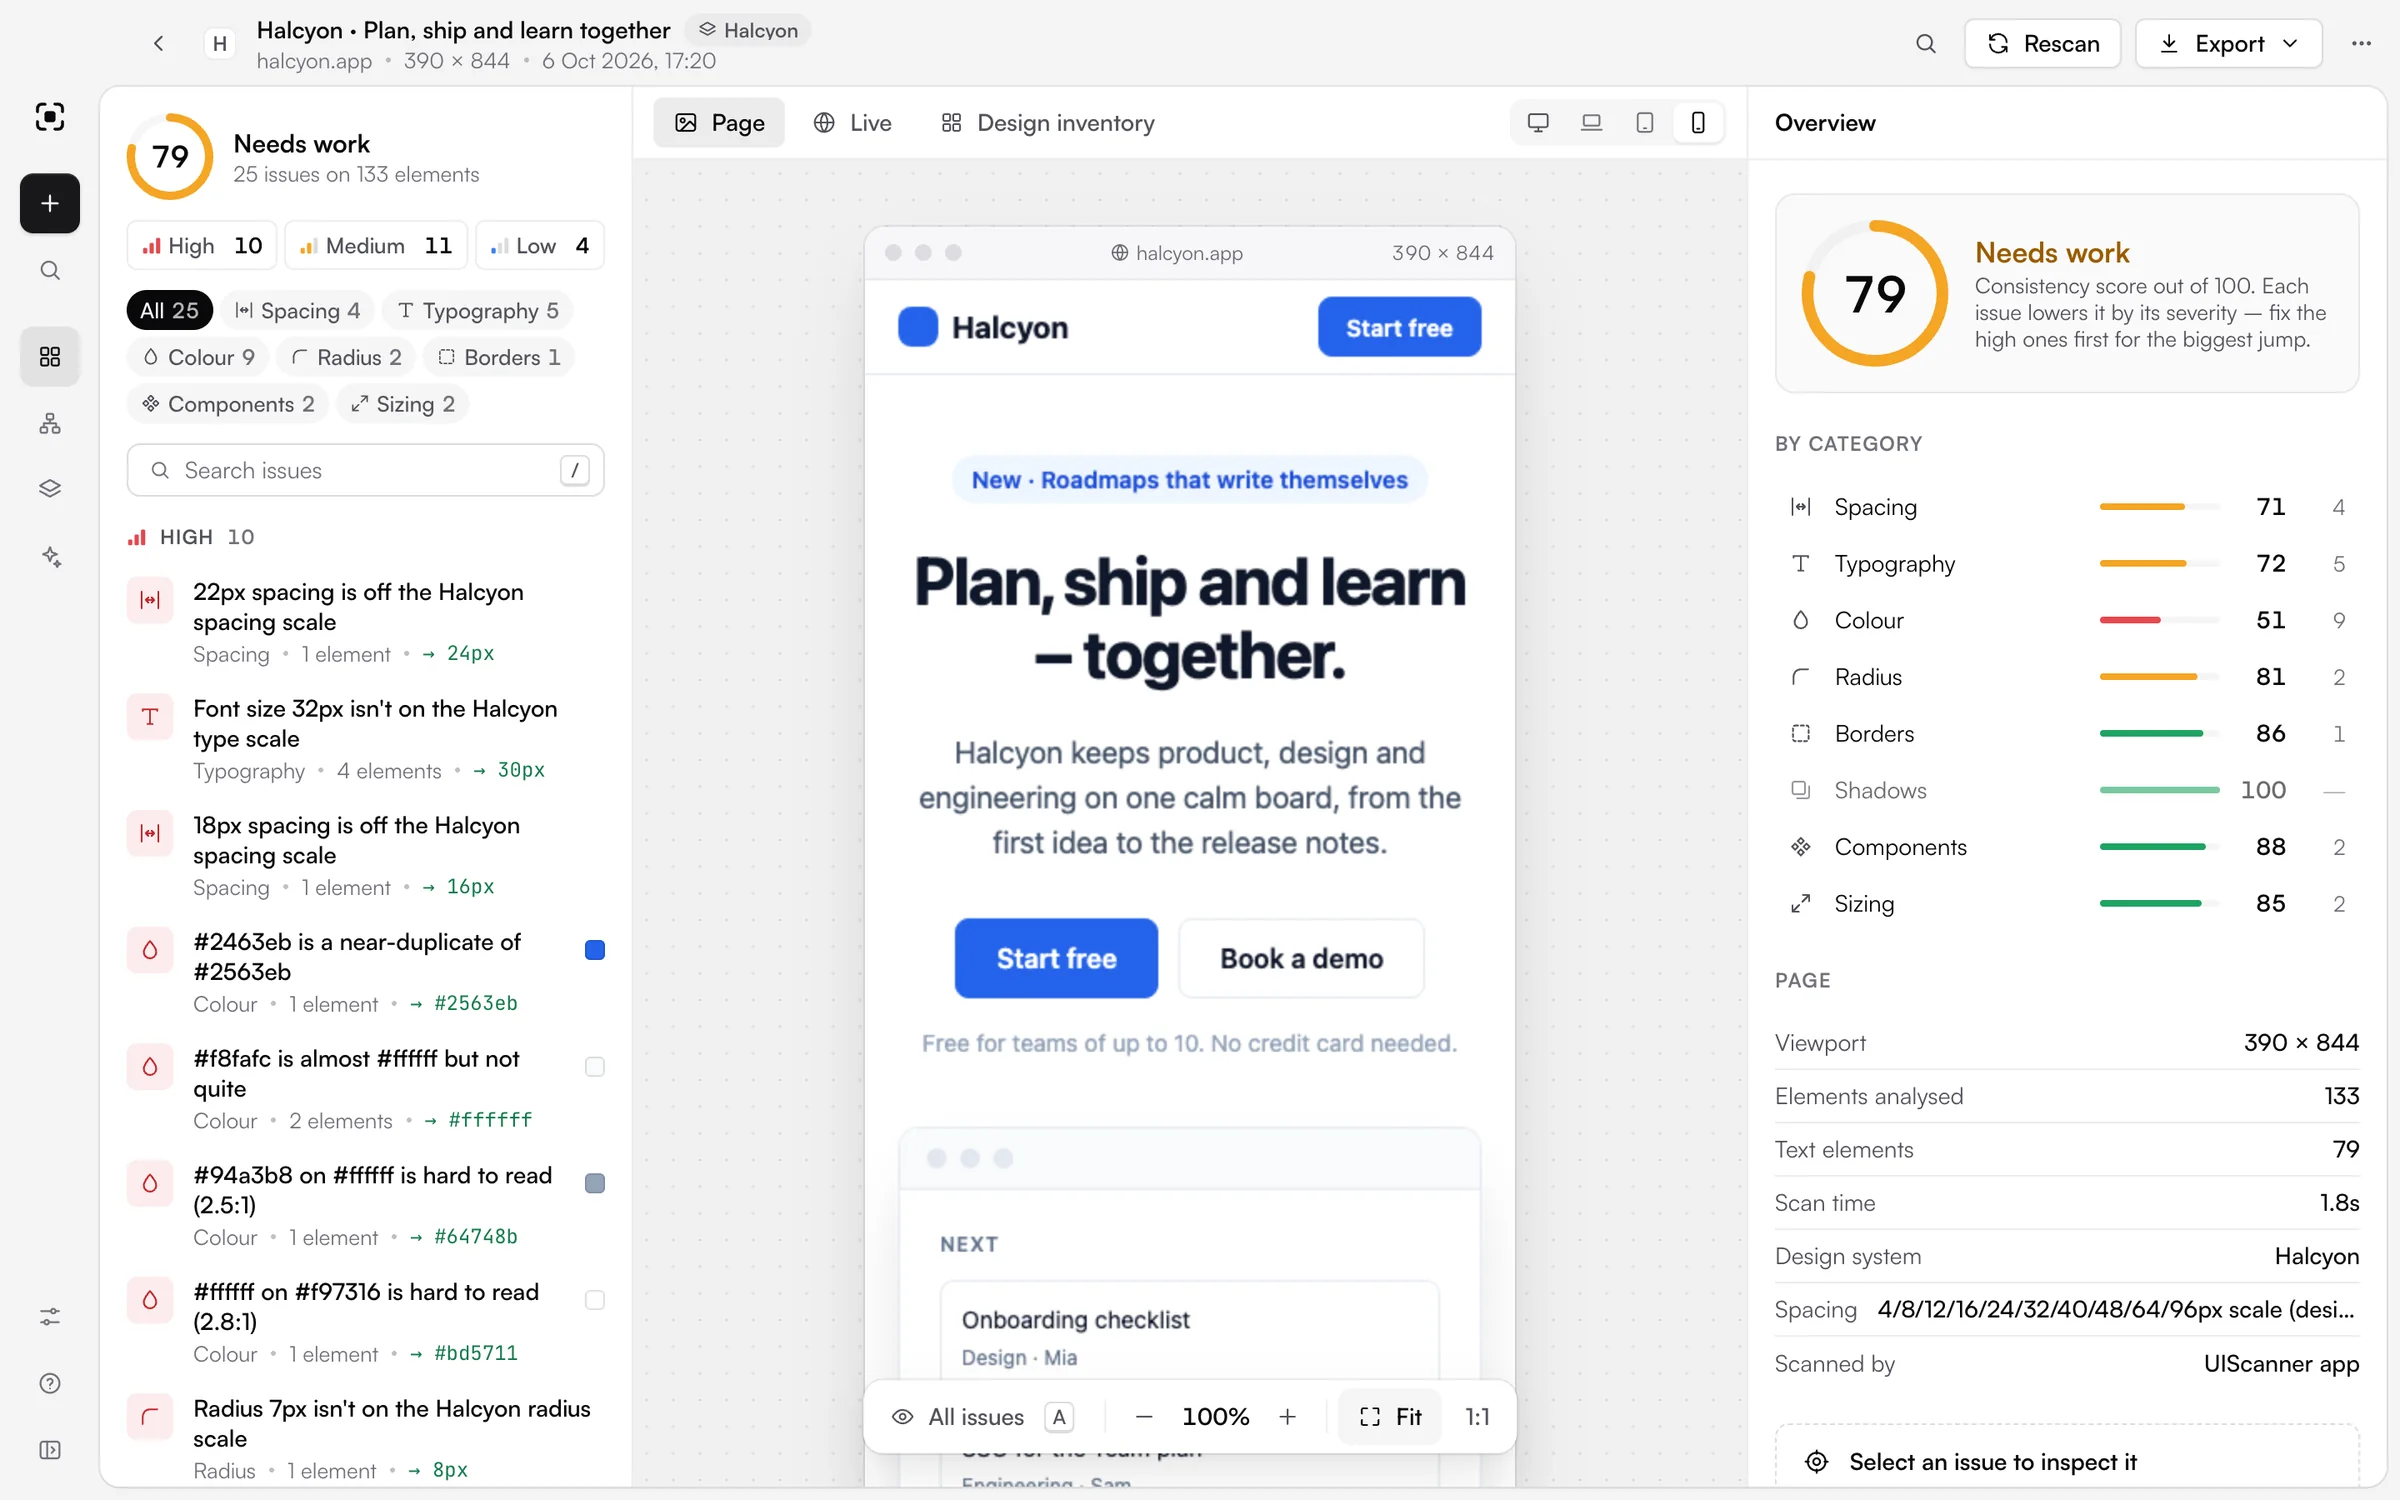
Task: Switch to desktop monitor viewport
Action: pyautogui.click(x=1538, y=123)
